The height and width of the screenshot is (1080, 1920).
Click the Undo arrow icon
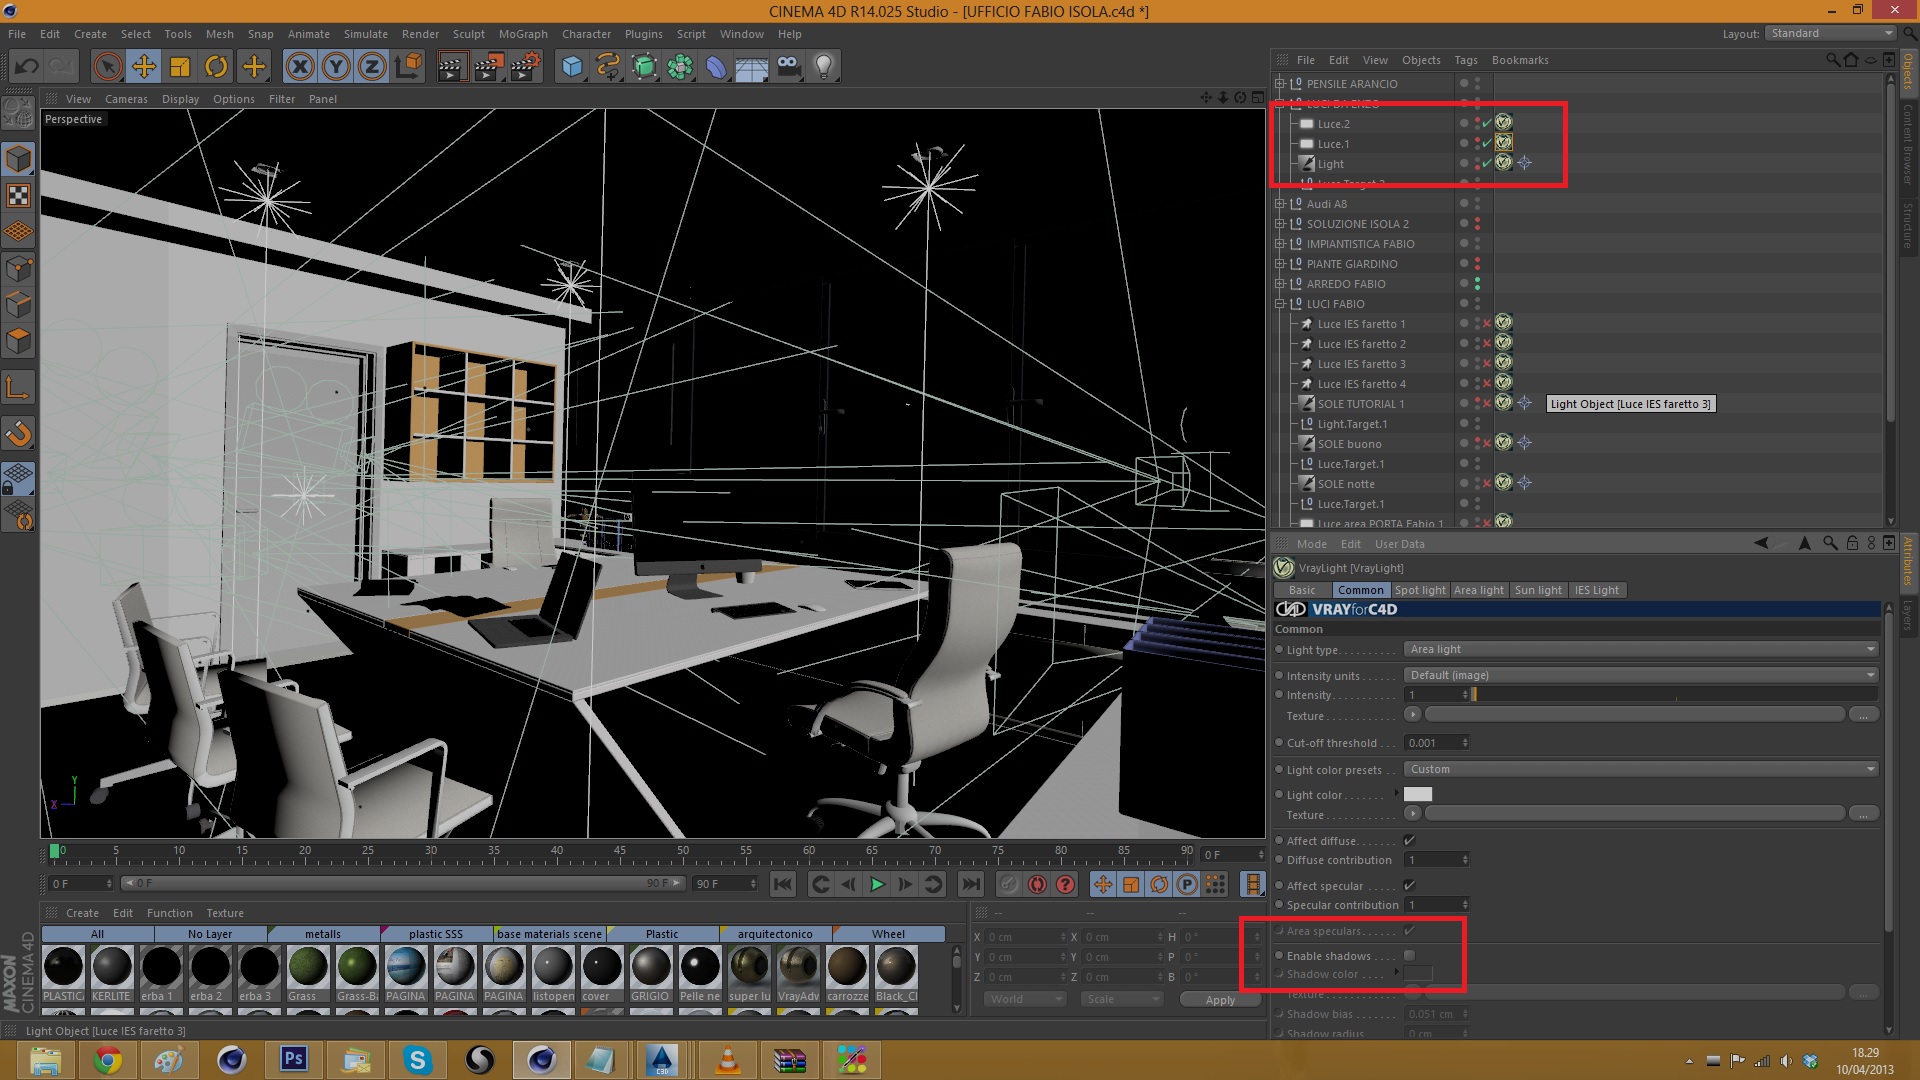27,67
